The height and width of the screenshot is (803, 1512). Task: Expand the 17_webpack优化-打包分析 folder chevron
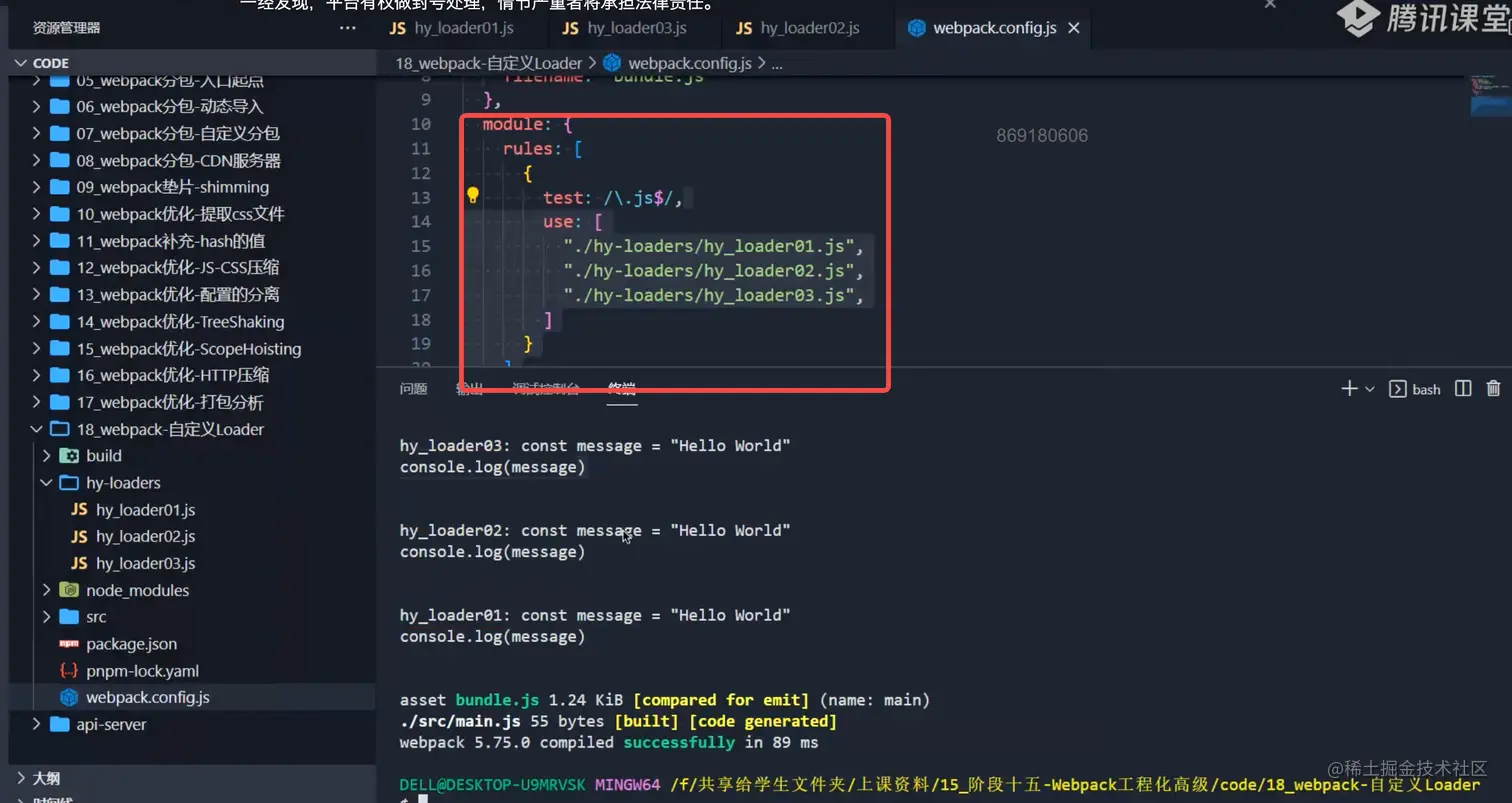pyautogui.click(x=37, y=402)
